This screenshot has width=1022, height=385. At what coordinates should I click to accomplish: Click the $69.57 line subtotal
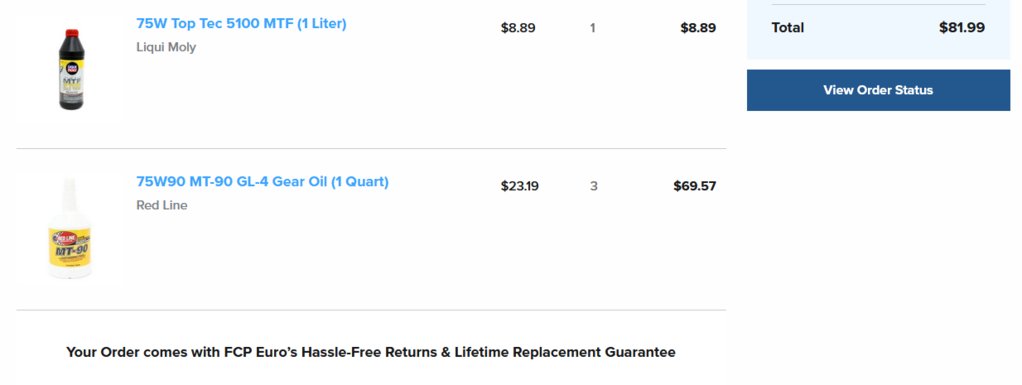(x=694, y=186)
